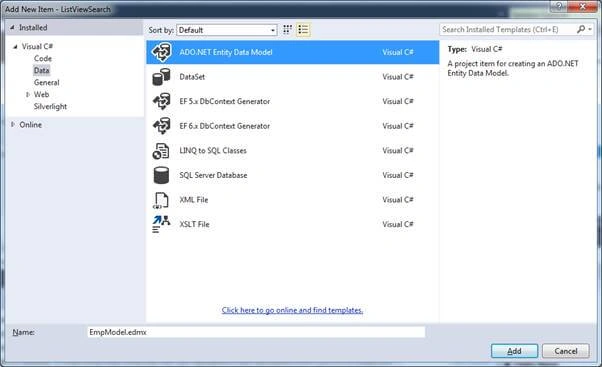
Task: Collapse the Installed section
Action: (x=12, y=28)
